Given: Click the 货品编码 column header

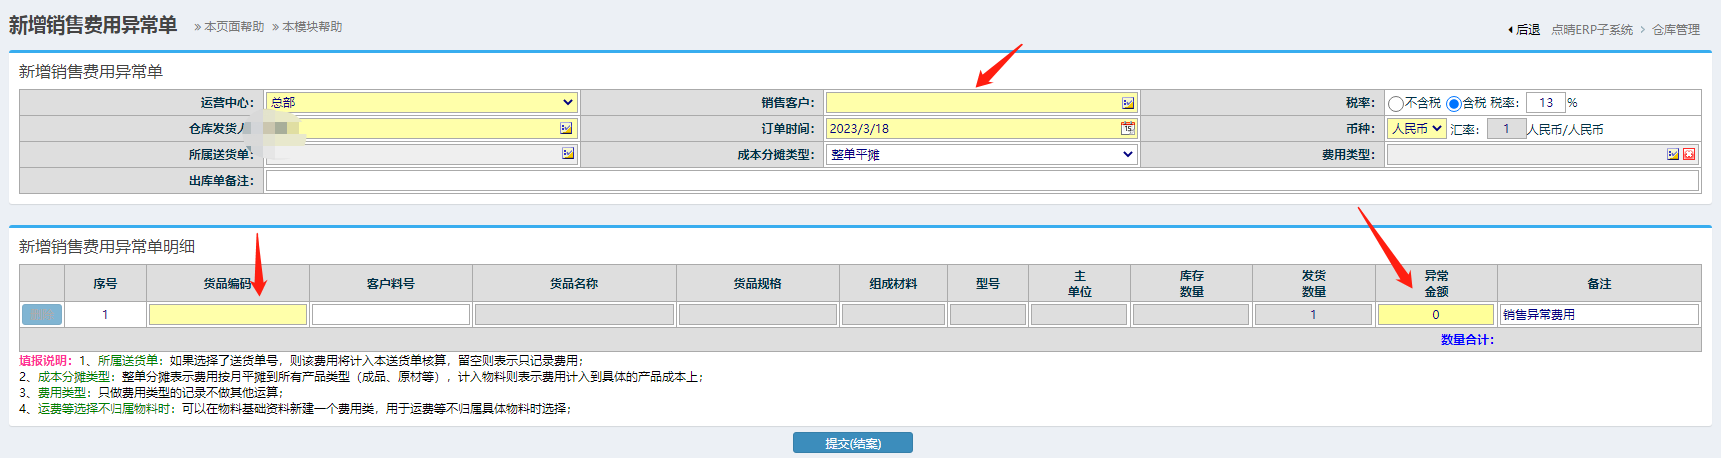Looking at the screenshot, I should click(228, 283).
